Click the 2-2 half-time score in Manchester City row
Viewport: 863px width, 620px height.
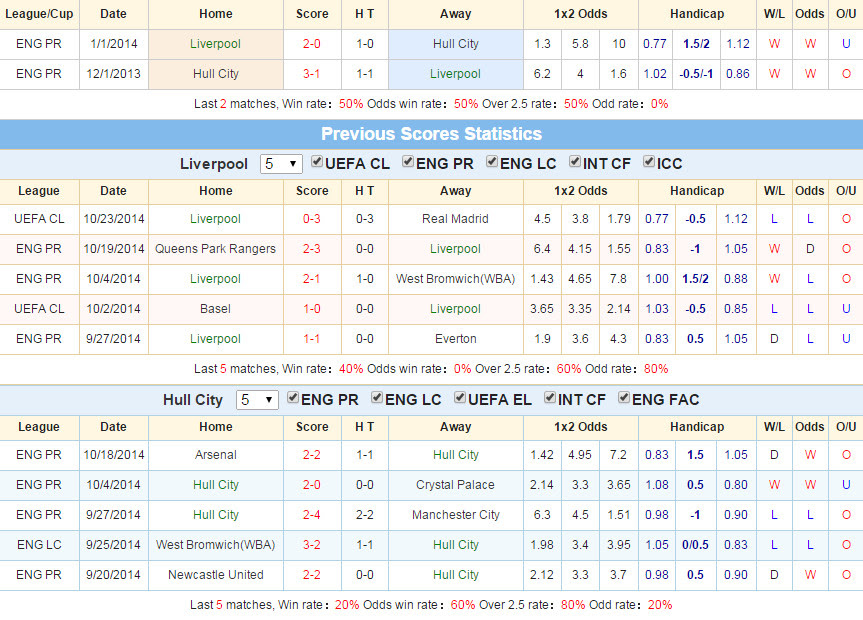[365, 515]
